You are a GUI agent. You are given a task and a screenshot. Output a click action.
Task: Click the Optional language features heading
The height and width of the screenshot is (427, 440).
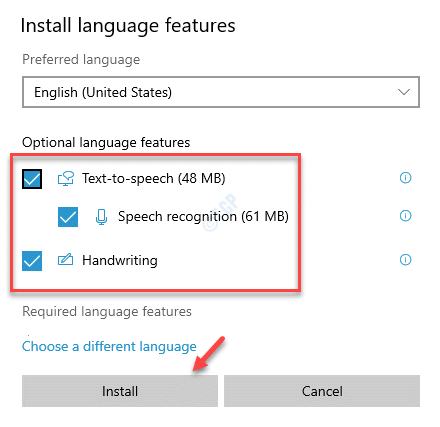(106, 143)
